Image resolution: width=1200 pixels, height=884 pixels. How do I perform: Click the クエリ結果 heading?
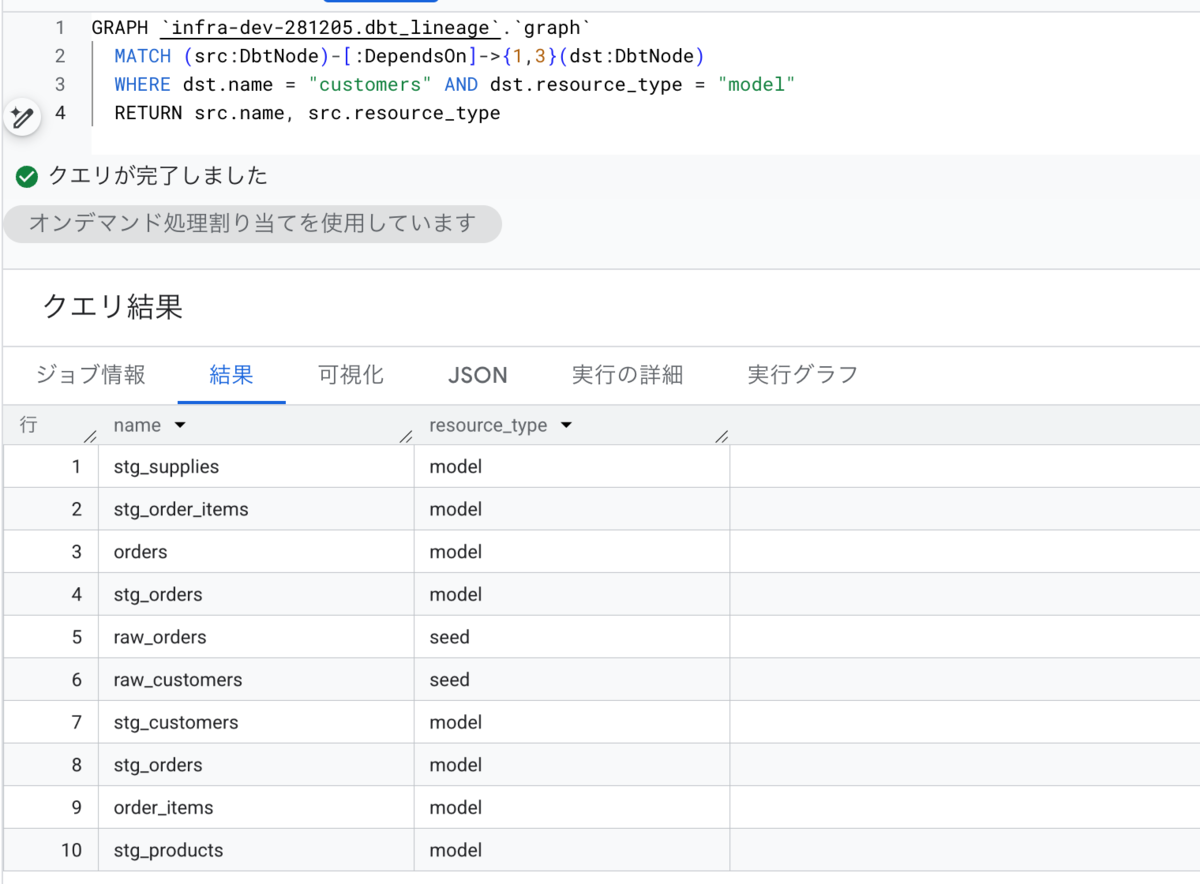[113, 306]
